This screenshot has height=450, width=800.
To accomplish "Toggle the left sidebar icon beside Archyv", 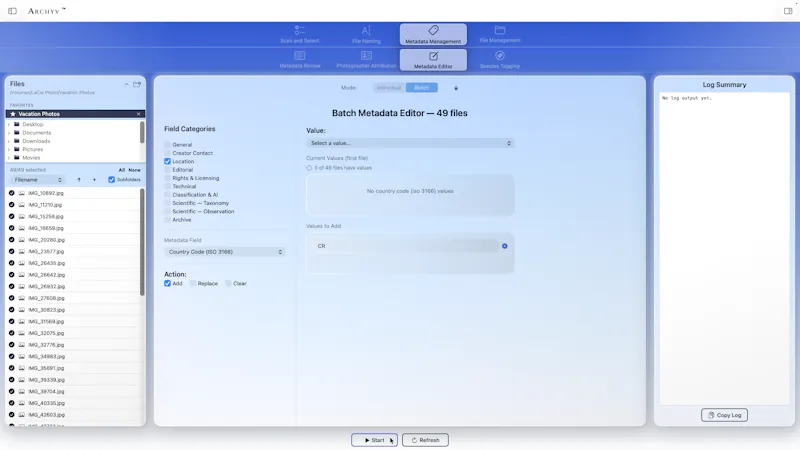I will click(x=12, y=11).
